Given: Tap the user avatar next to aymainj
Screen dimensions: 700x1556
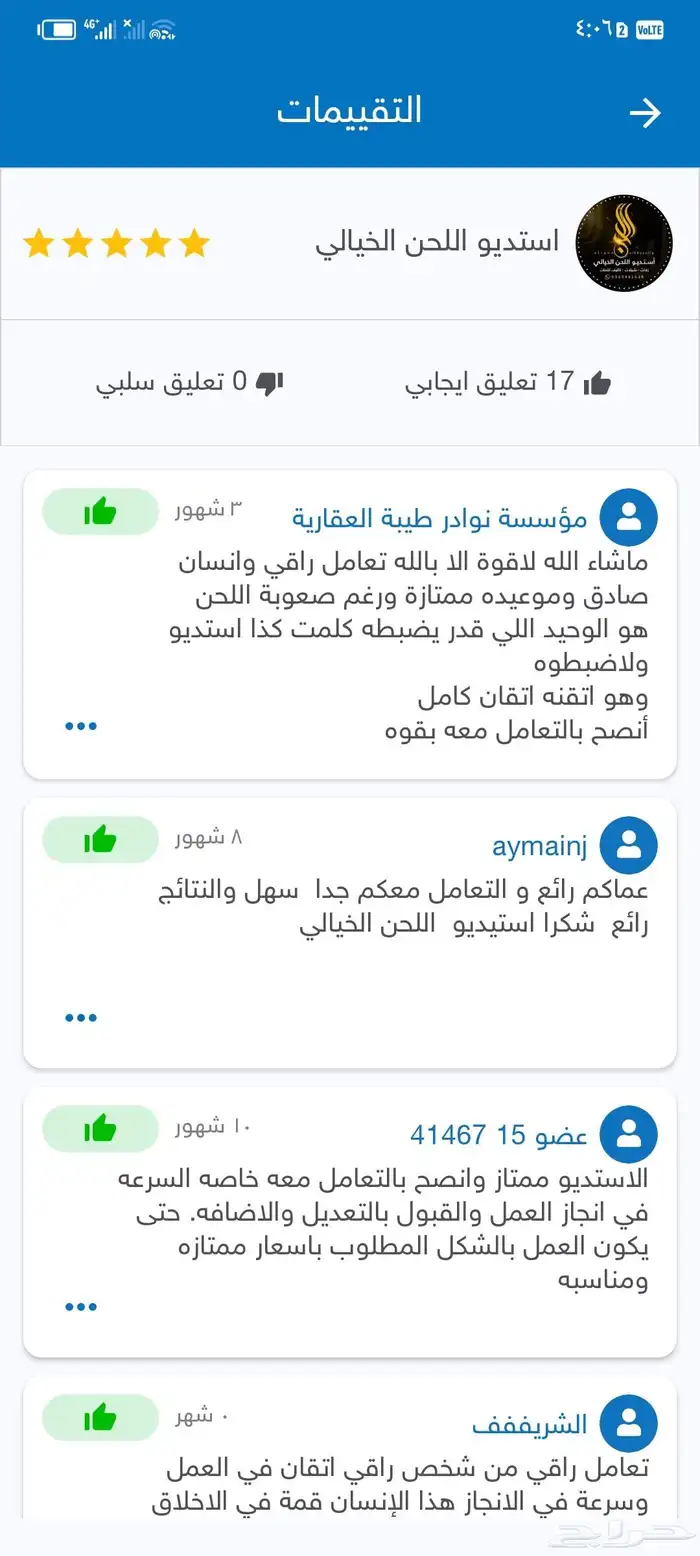Looking at the screenshot, I should 629,845.
